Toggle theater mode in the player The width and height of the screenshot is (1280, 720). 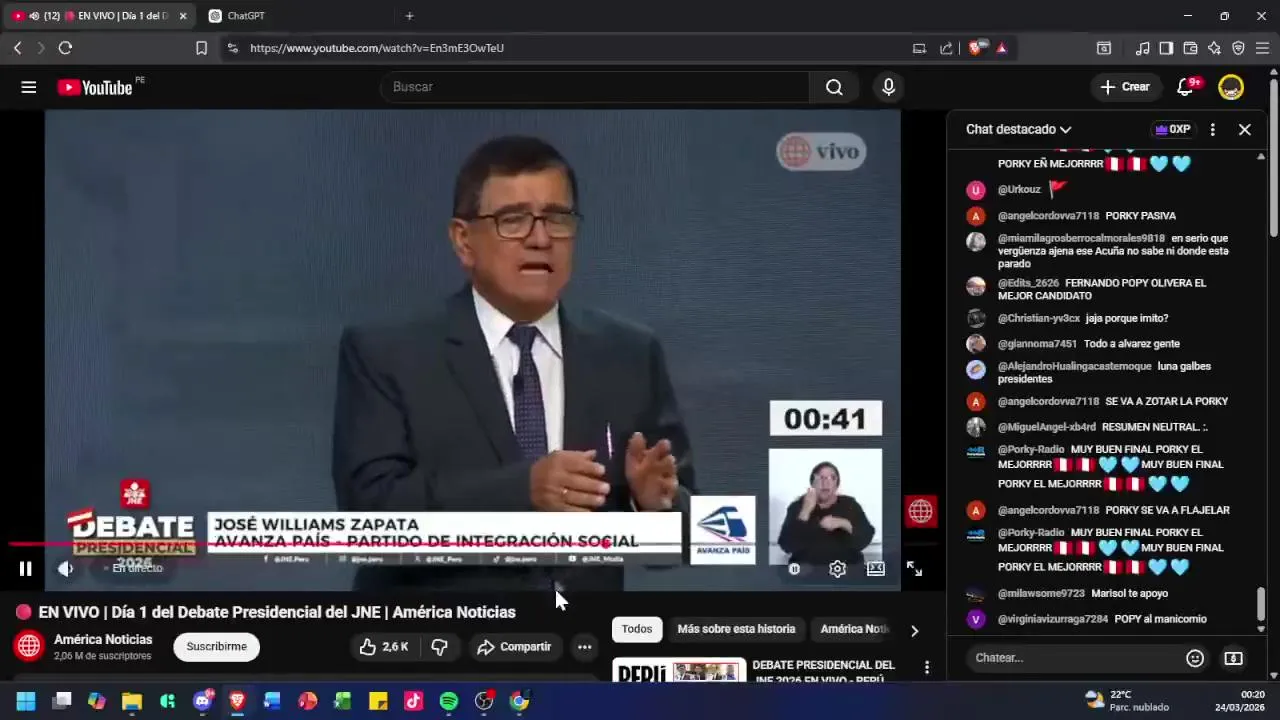pyautogui.click(x=875, y=569)
